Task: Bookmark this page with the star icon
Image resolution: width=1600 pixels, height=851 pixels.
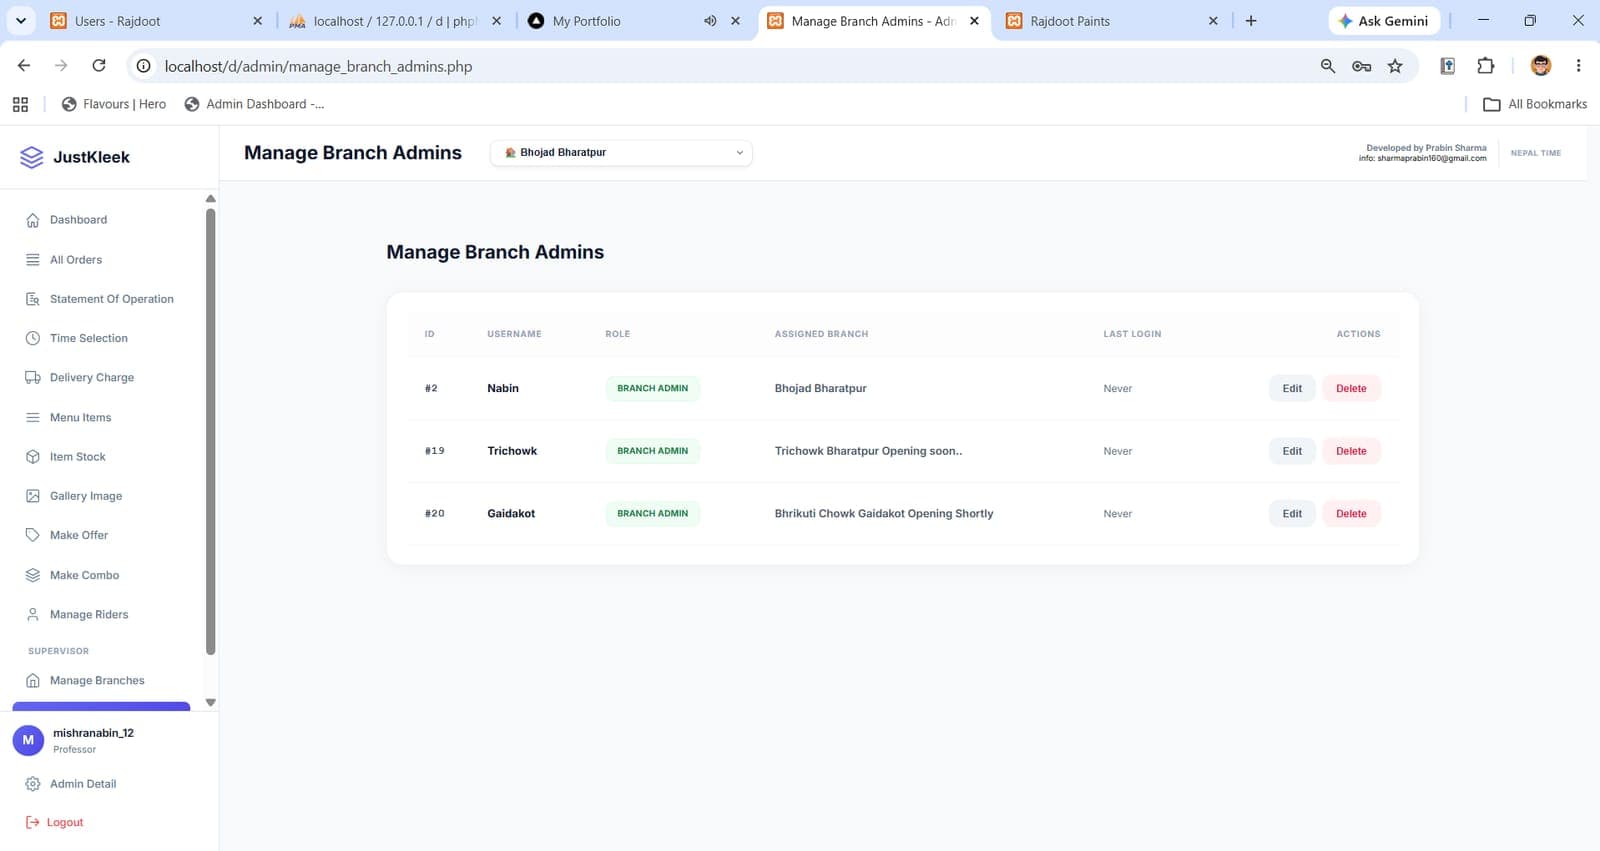Action: click(1395, 66)
